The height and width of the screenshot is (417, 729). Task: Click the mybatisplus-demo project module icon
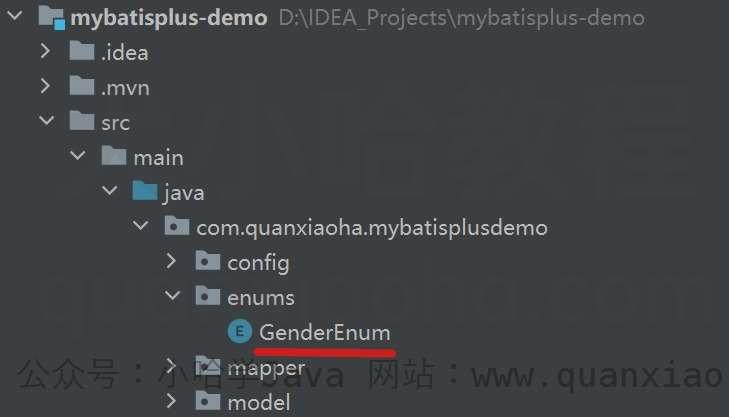(51, 17)
